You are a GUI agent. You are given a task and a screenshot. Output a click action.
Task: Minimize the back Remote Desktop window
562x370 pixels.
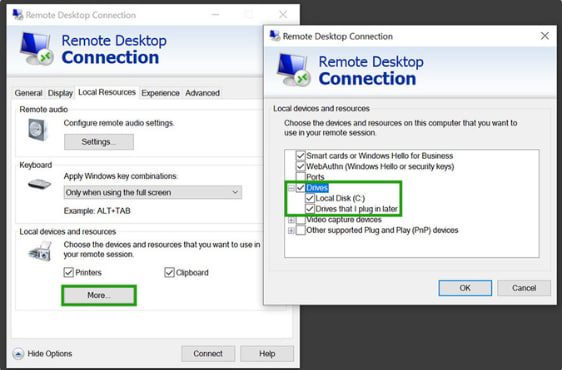click(215, 15)
